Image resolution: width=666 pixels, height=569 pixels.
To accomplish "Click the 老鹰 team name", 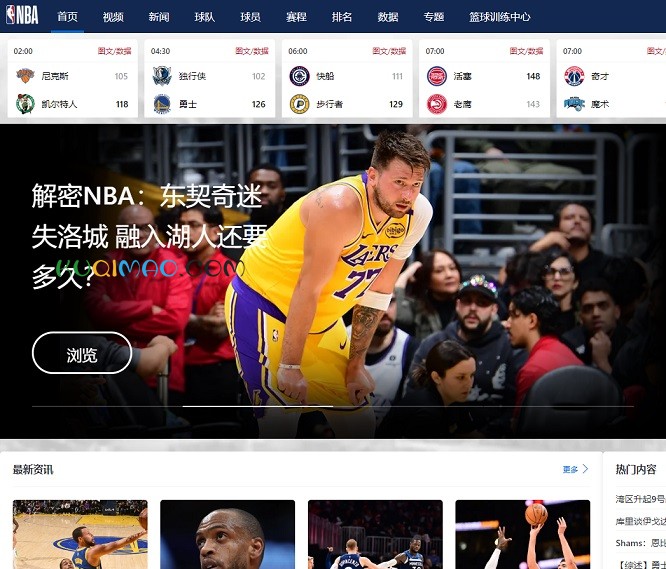I will coord(462,104).
